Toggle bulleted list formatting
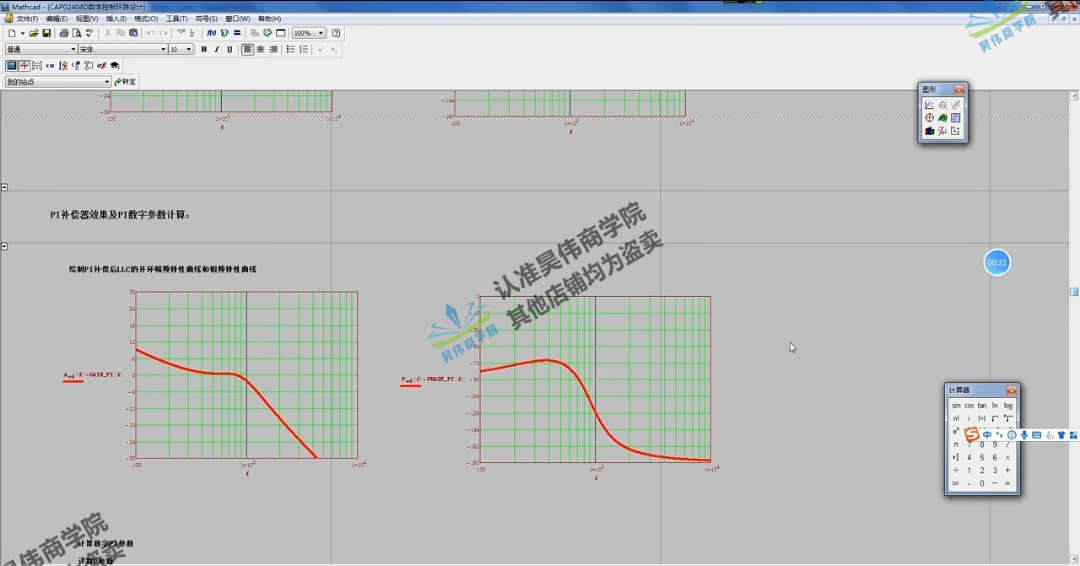Screen dimensions: 1080x566 (291, 50)
